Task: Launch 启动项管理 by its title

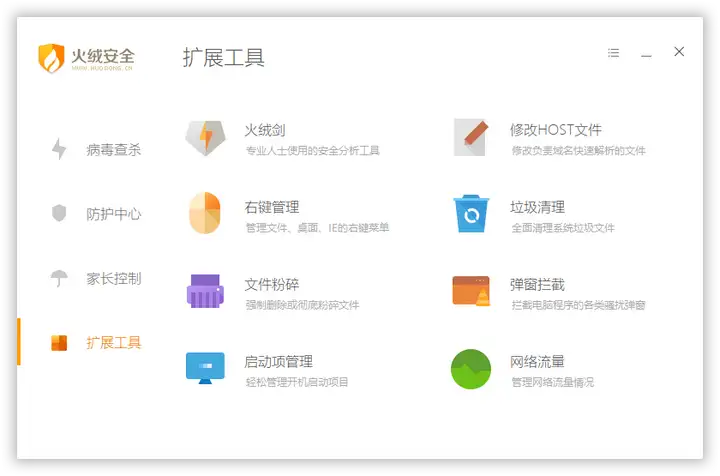Action: coord(278,362)
